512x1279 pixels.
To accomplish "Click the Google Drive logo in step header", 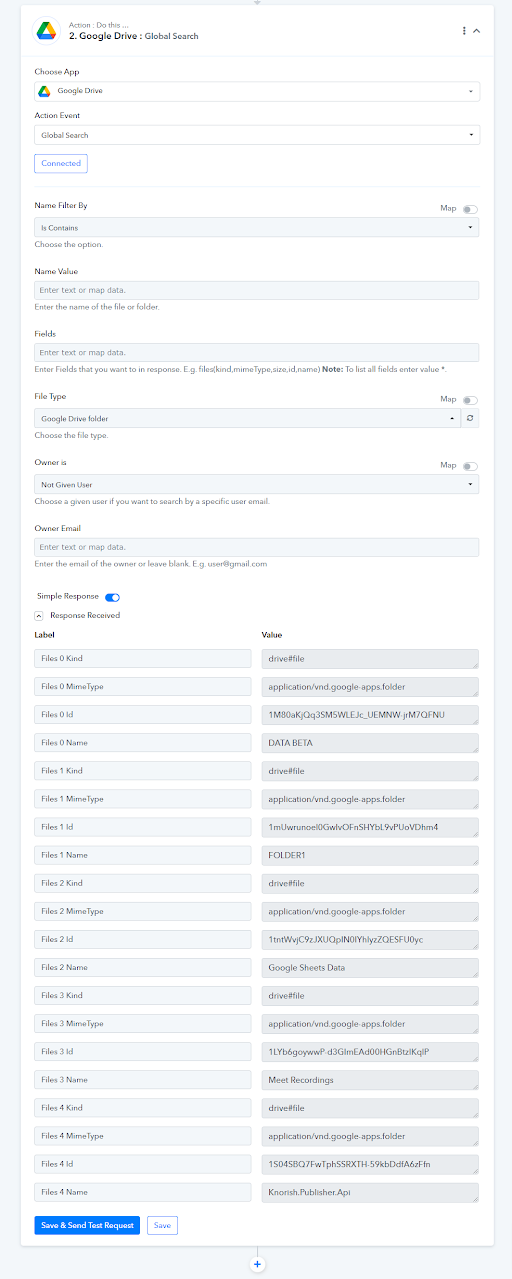I will pos(46,31).
